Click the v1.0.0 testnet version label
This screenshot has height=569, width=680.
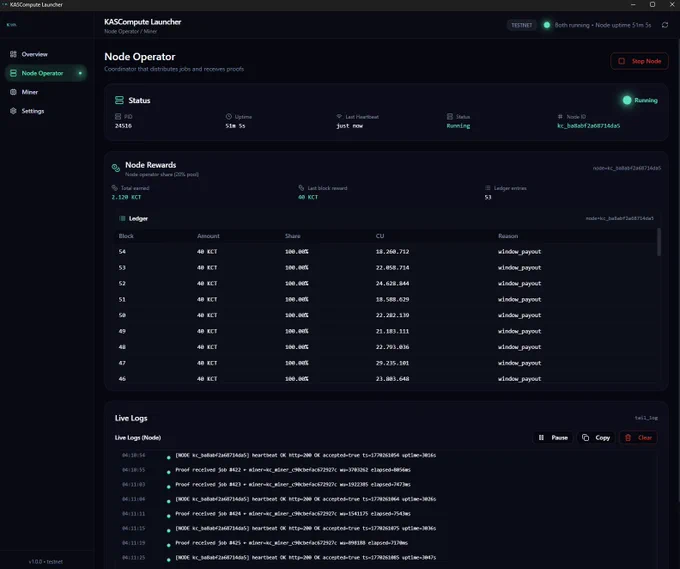46,562
